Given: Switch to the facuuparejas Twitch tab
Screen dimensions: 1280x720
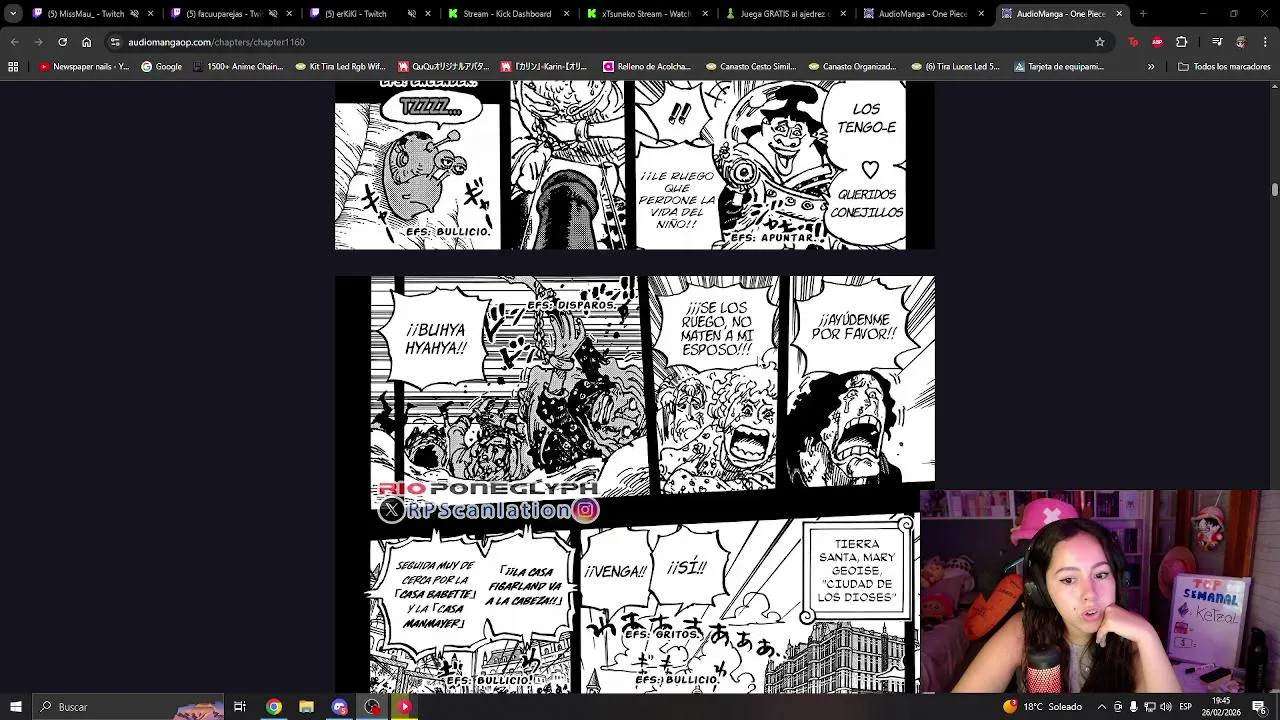Looking at the screenshot, I should point(229,14).
